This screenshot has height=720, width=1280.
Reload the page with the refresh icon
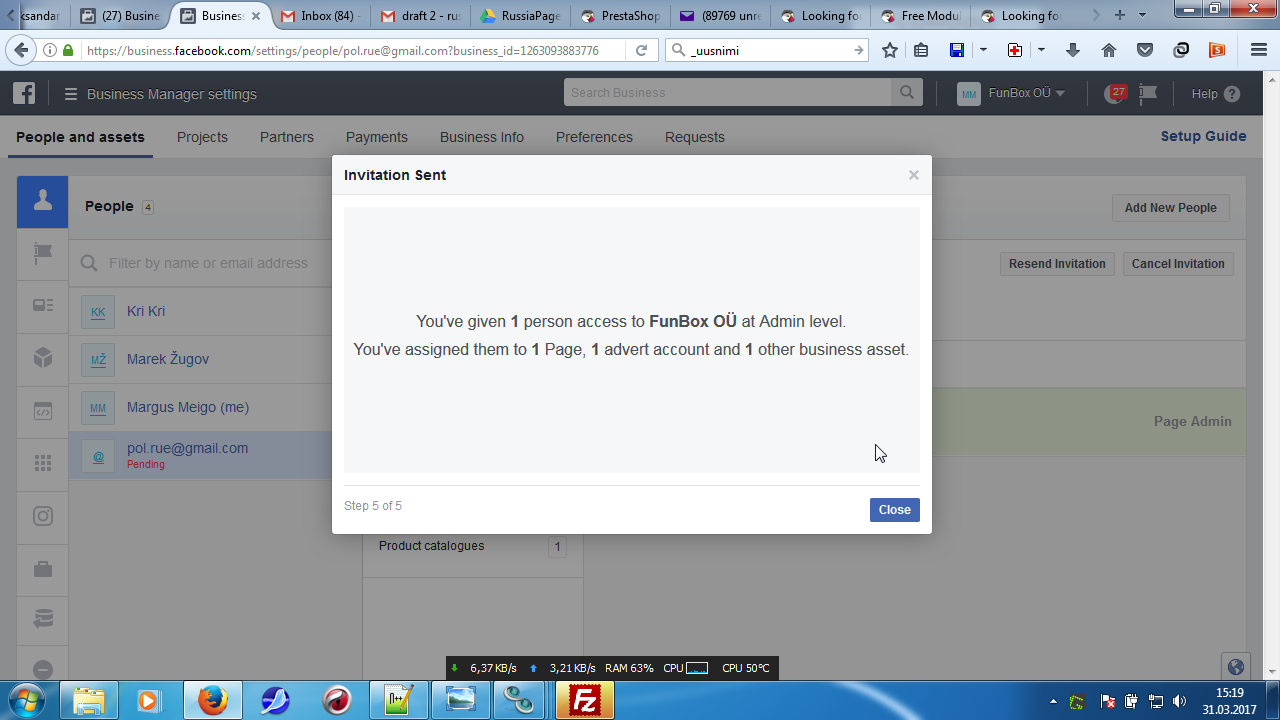pos(642,50)
